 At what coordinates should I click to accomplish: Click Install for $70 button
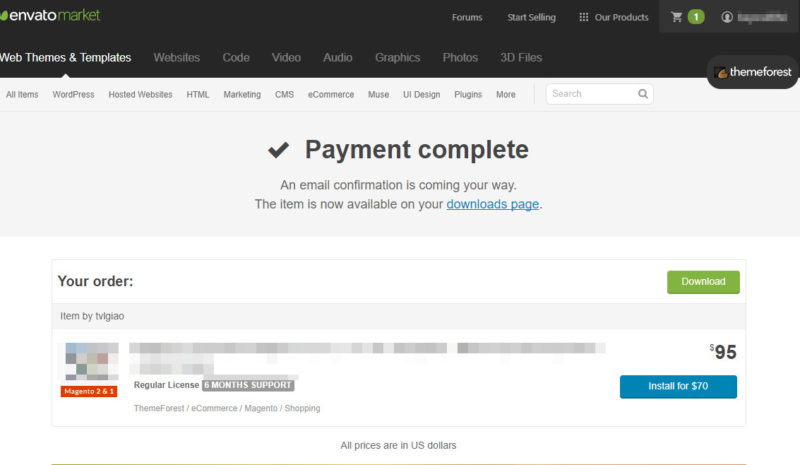click(678, 386)
